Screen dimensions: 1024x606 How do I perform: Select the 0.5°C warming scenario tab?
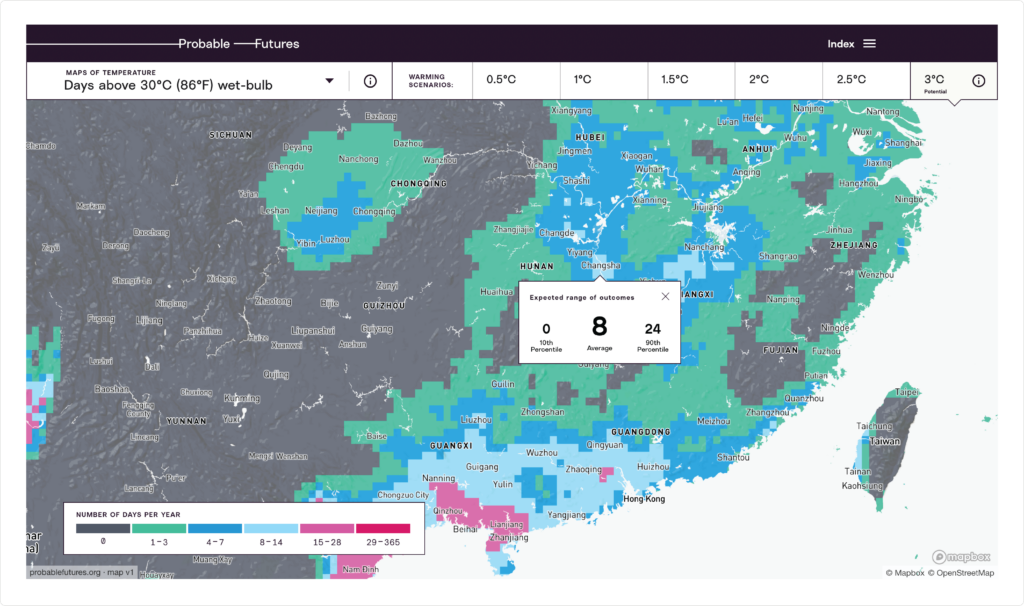[x=516, y=81]
